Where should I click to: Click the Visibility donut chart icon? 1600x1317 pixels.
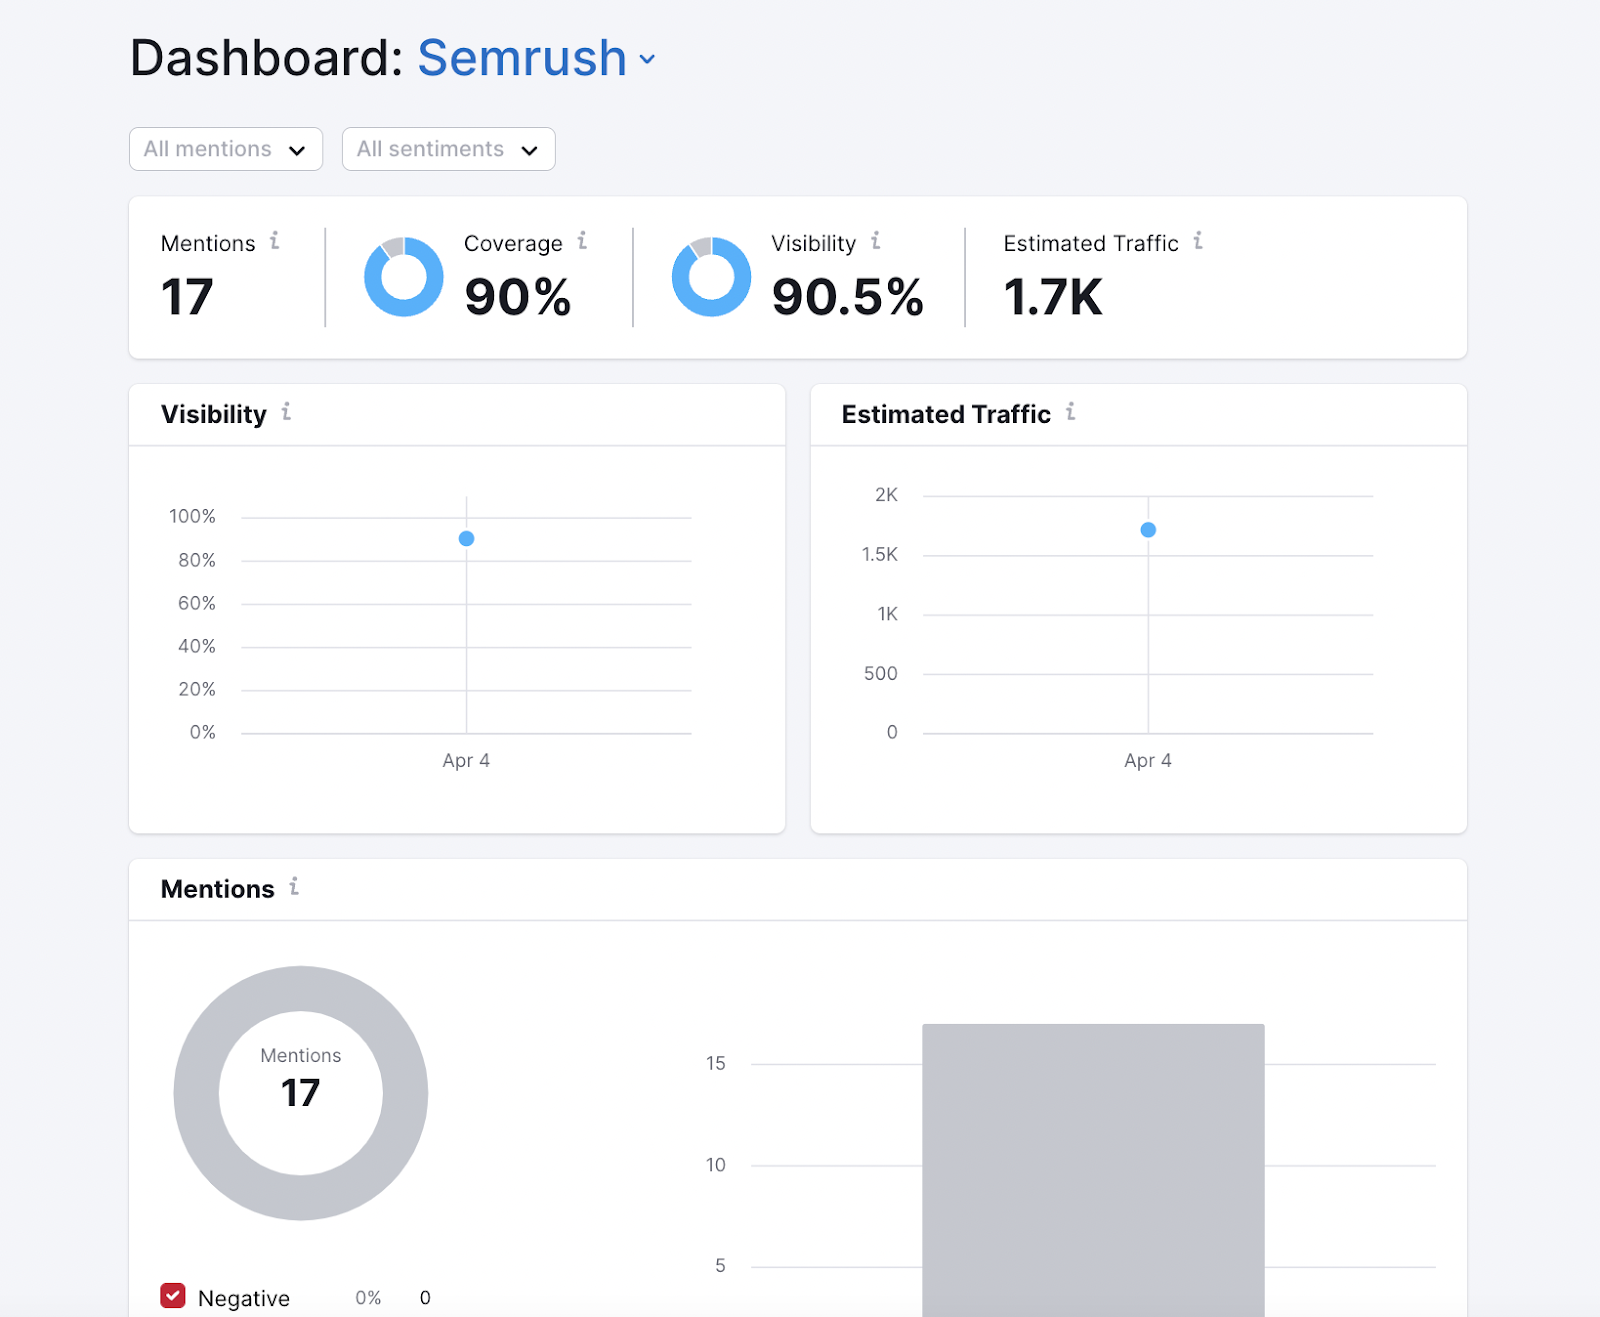711,277
